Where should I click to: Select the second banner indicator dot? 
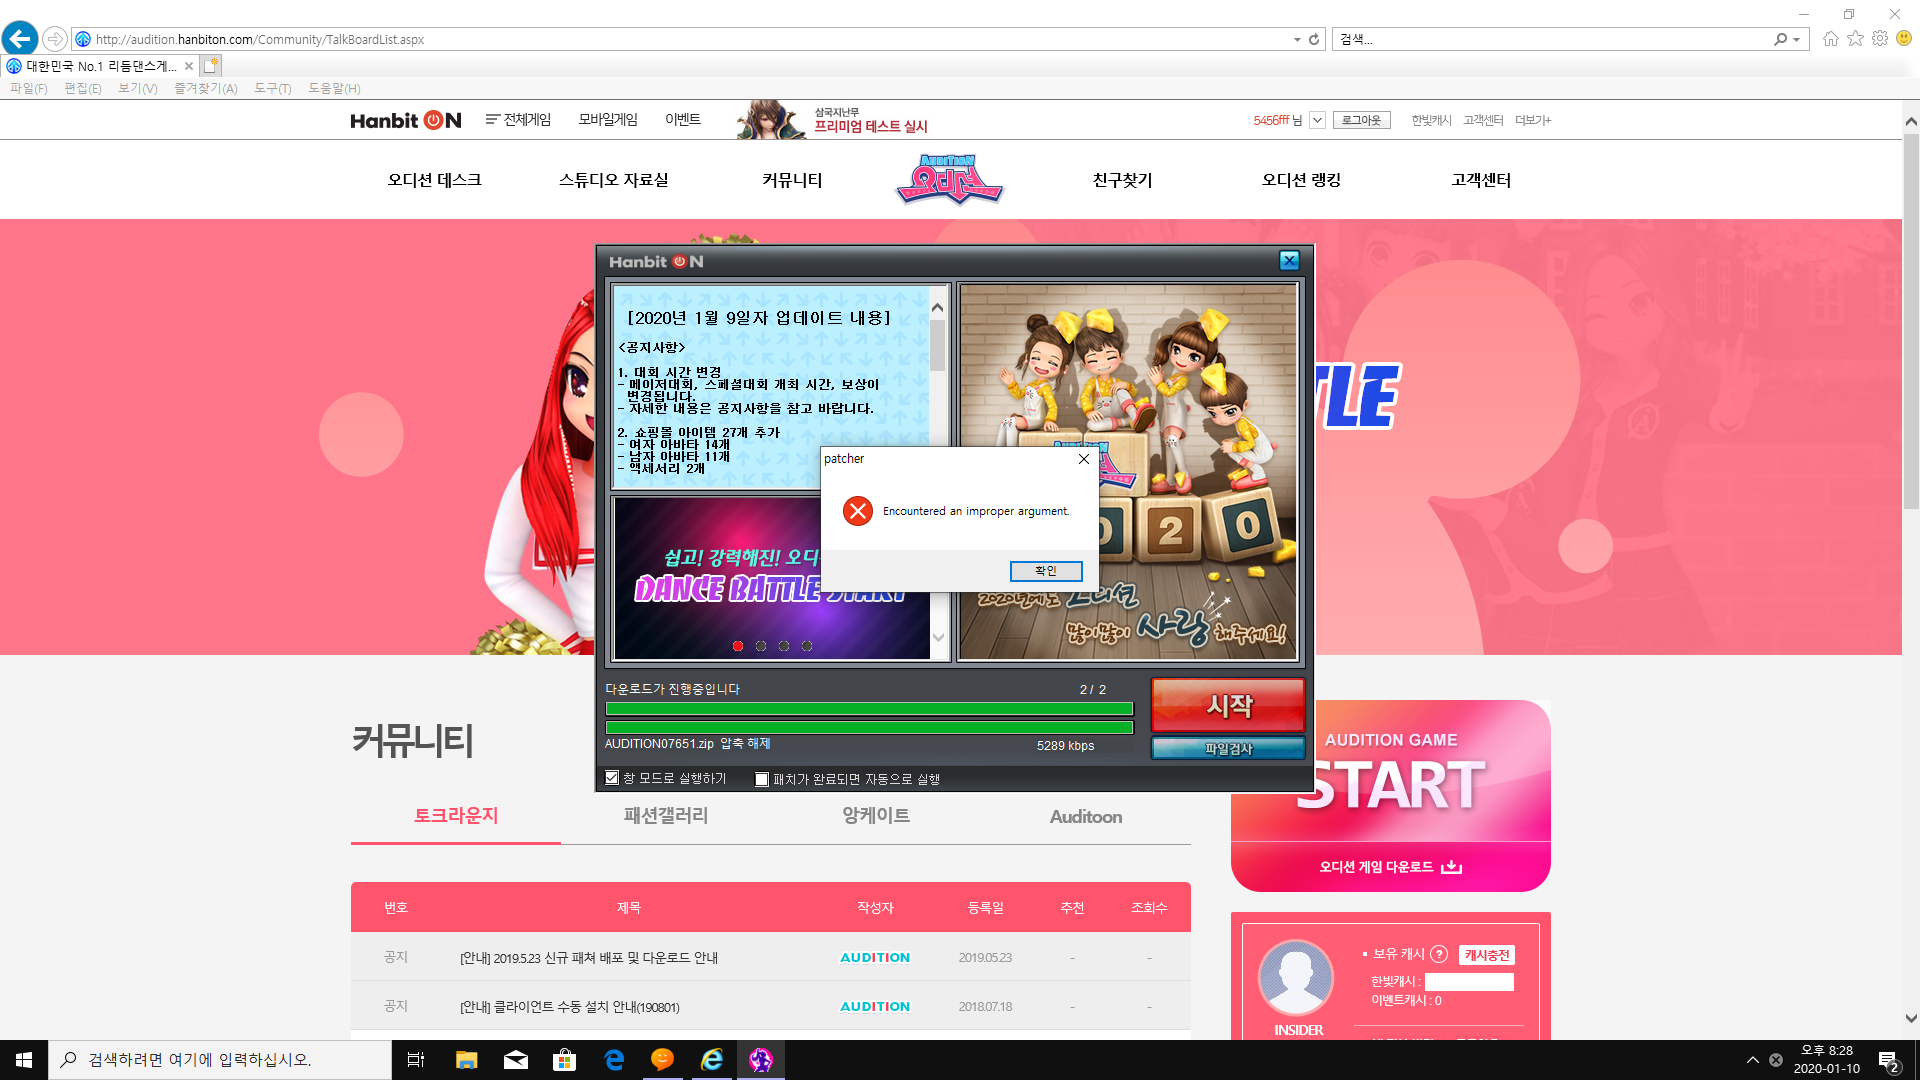(761, 646)
